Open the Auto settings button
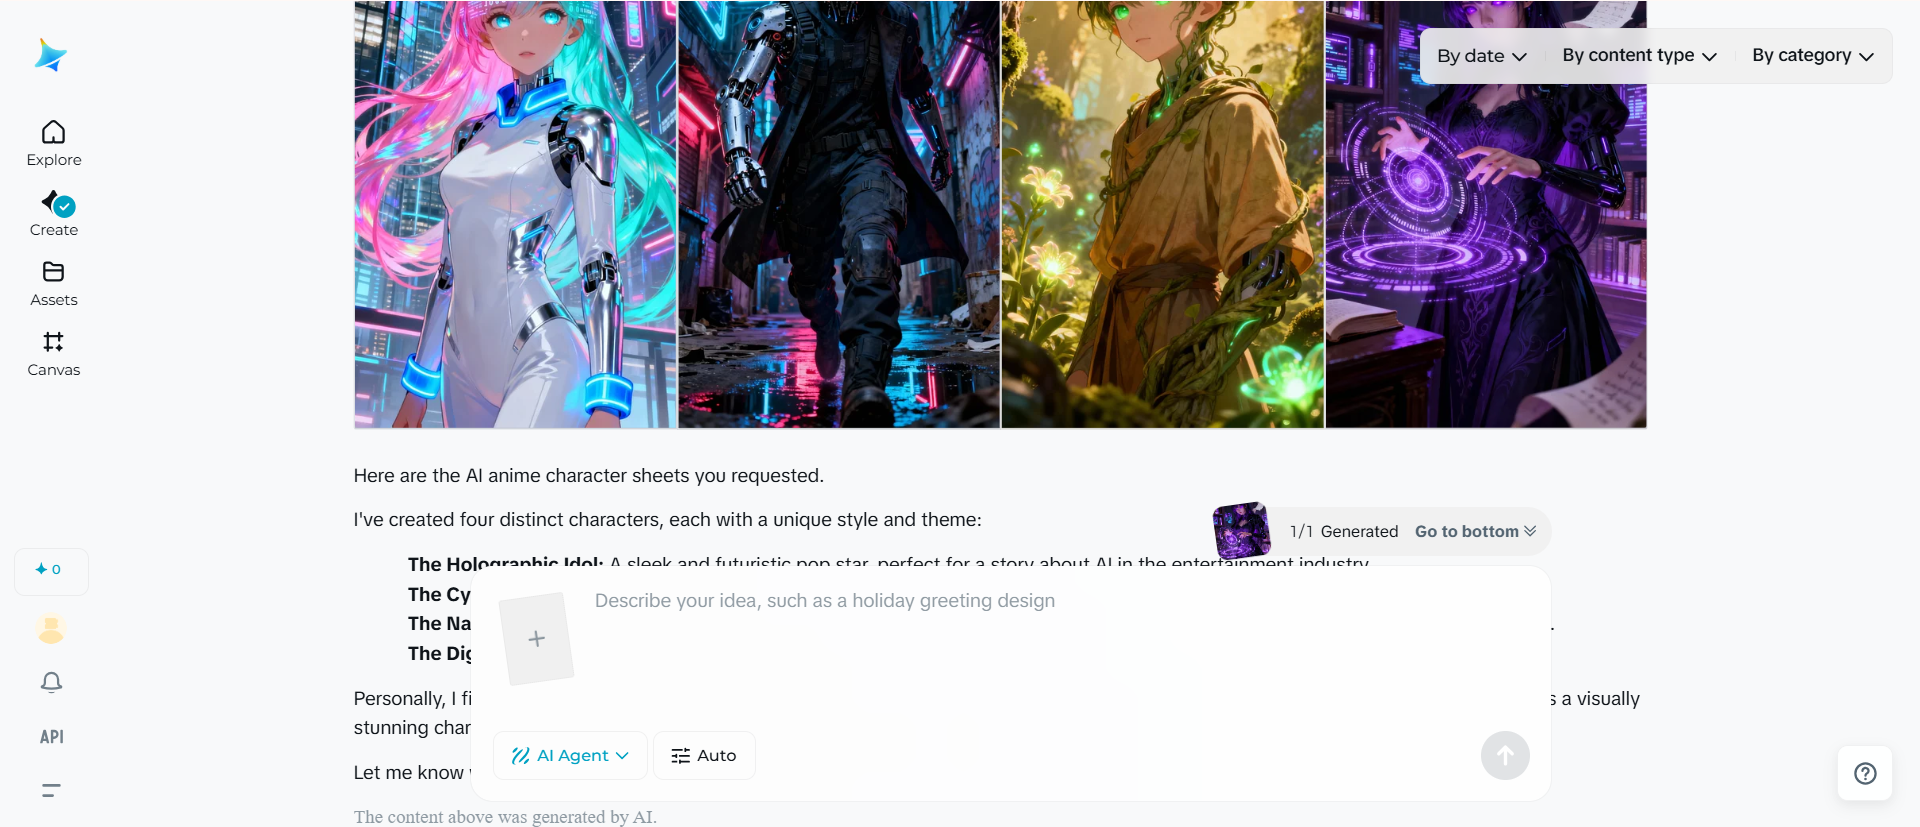Viewport: 1920px width, 827px height. click(704, 756)
